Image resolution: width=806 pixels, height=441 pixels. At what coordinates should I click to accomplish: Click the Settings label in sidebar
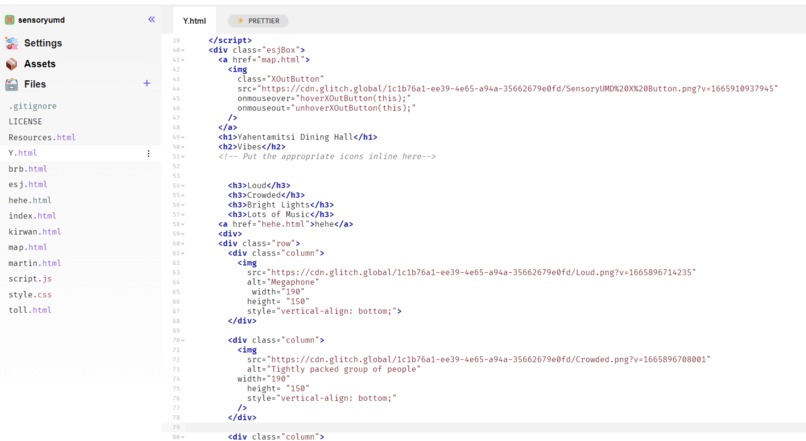[43, 43]
